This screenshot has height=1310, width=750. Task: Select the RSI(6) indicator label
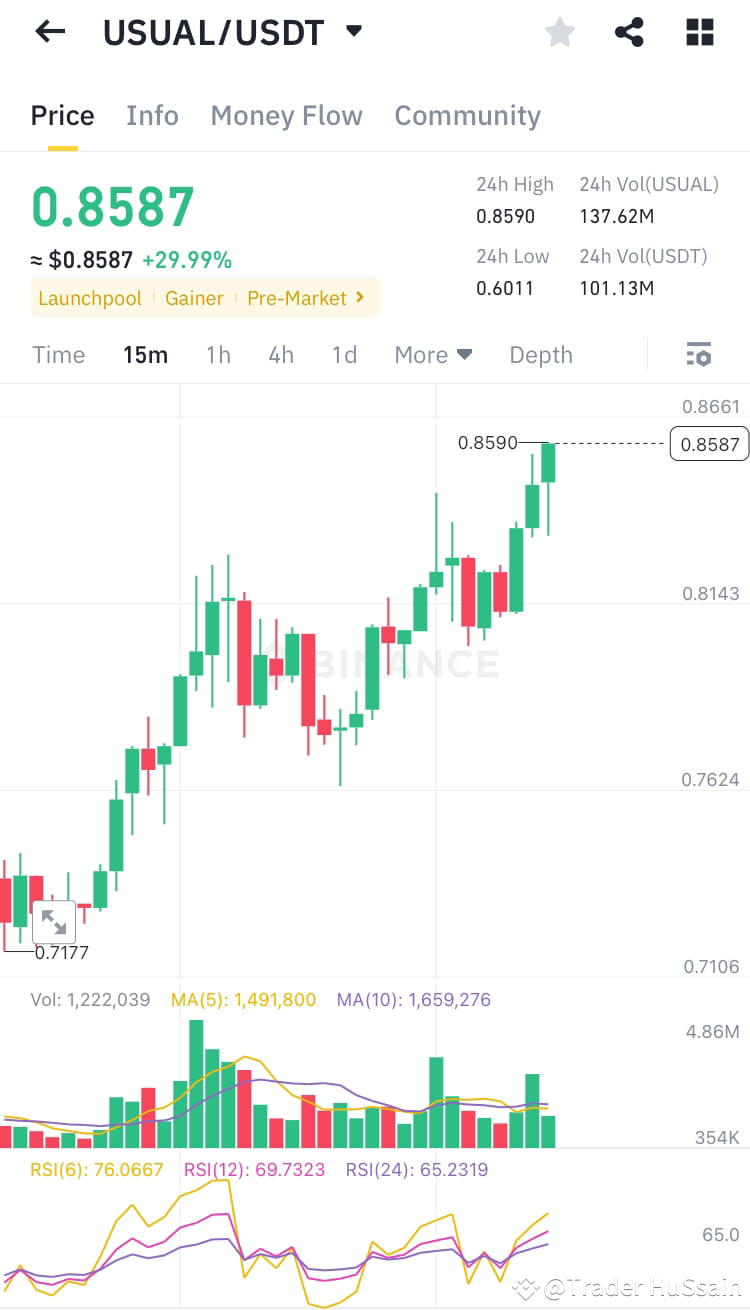pyautogui.click(x=97, y=1168)
